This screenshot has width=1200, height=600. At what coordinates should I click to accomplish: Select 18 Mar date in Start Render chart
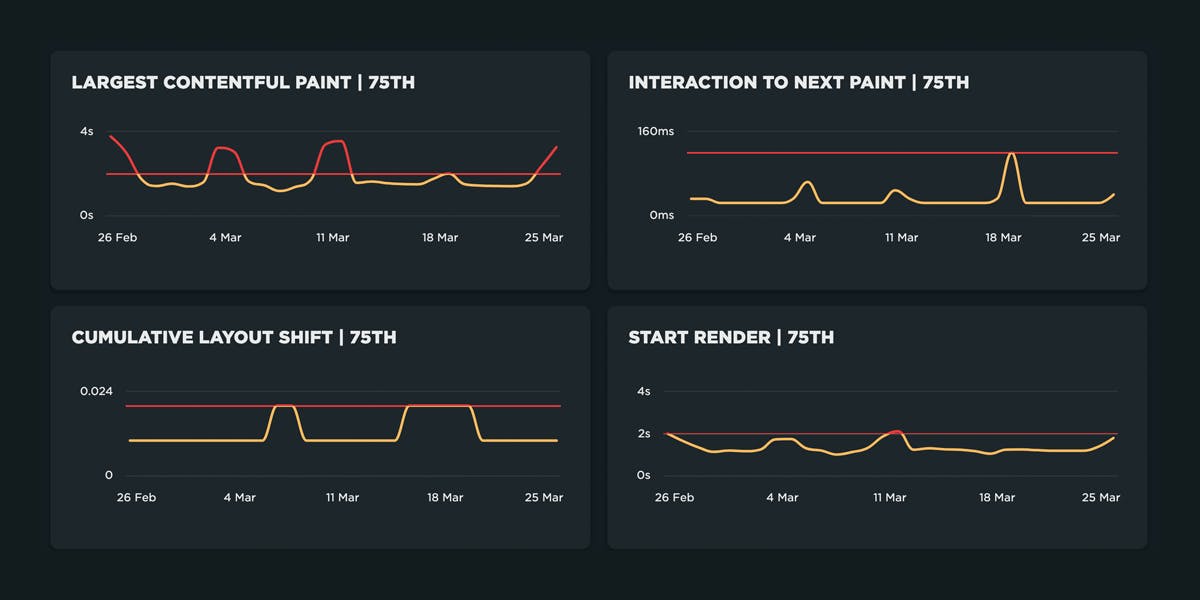(997, 498)
